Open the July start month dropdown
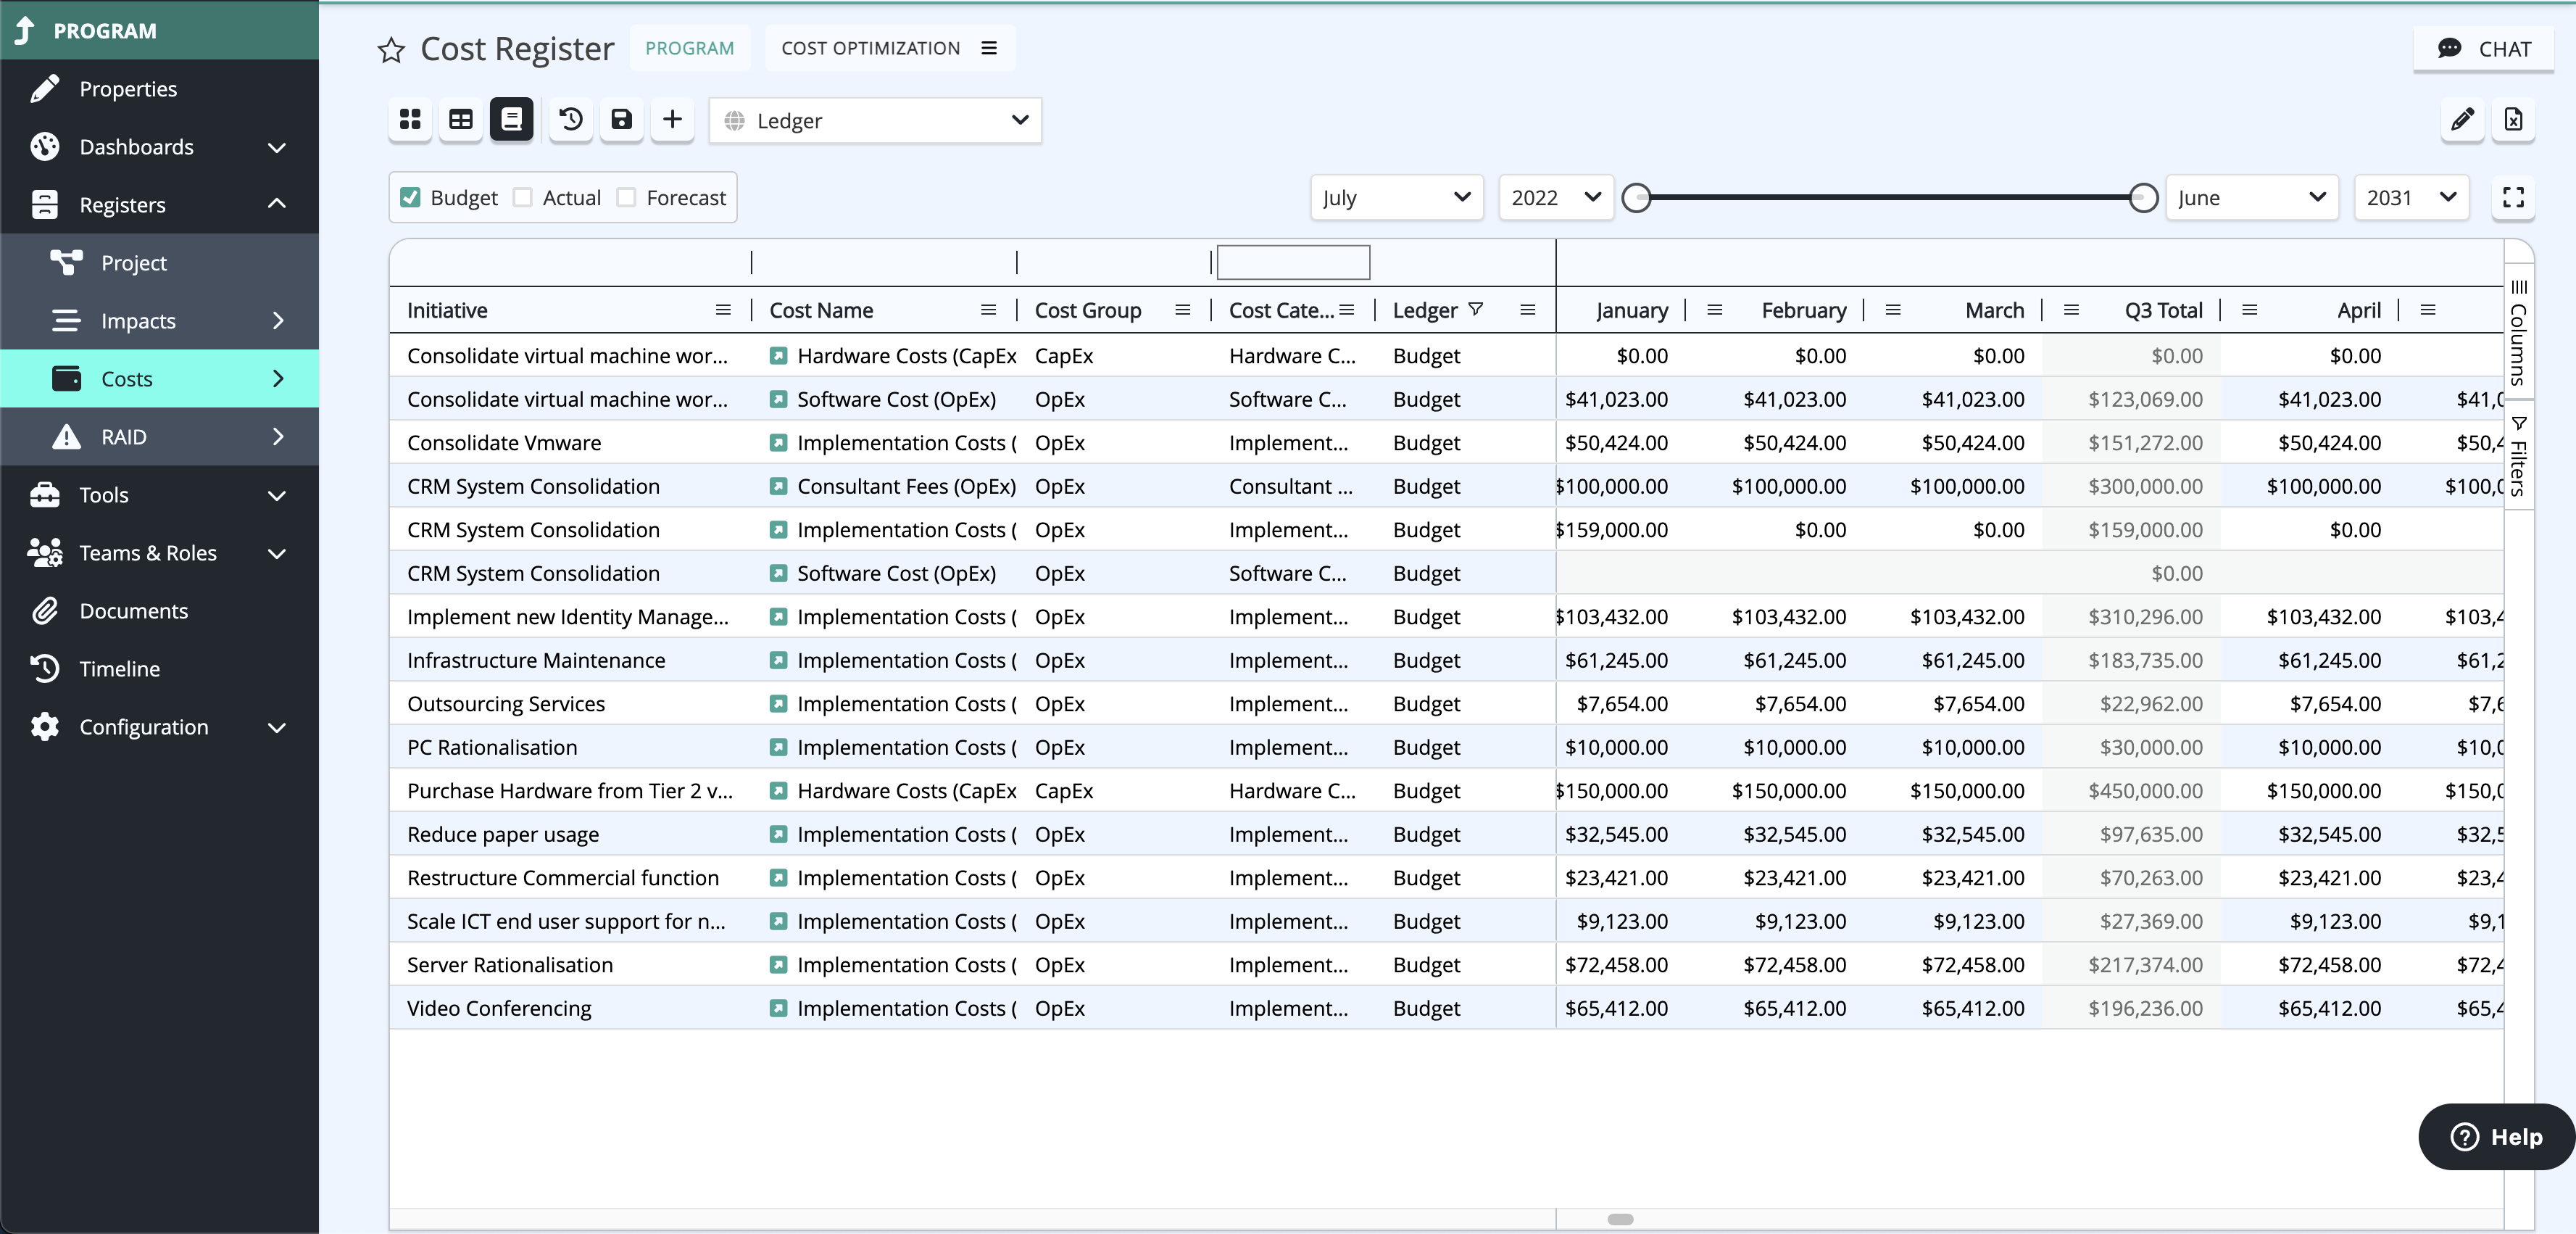Screen dimensions: 2576x1234 (1397, 197)
